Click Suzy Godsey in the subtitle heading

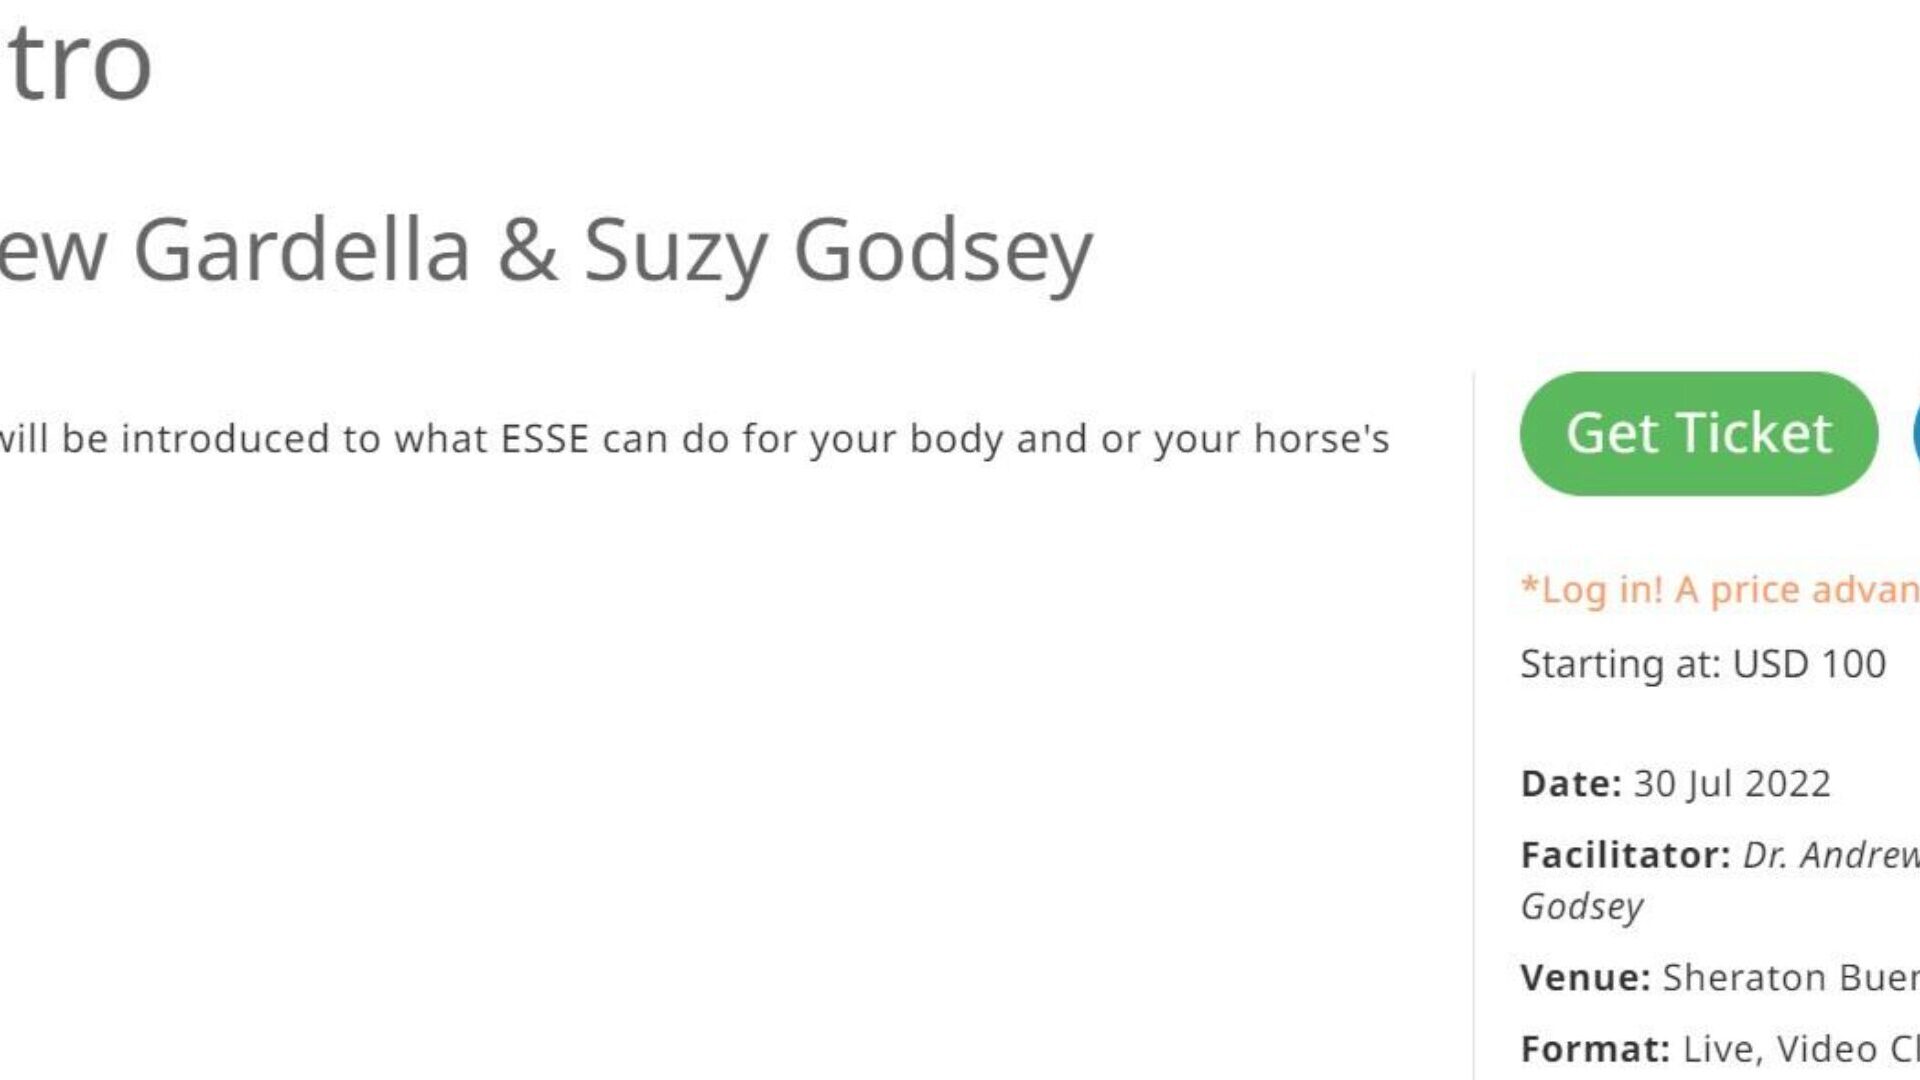(838, 250)
